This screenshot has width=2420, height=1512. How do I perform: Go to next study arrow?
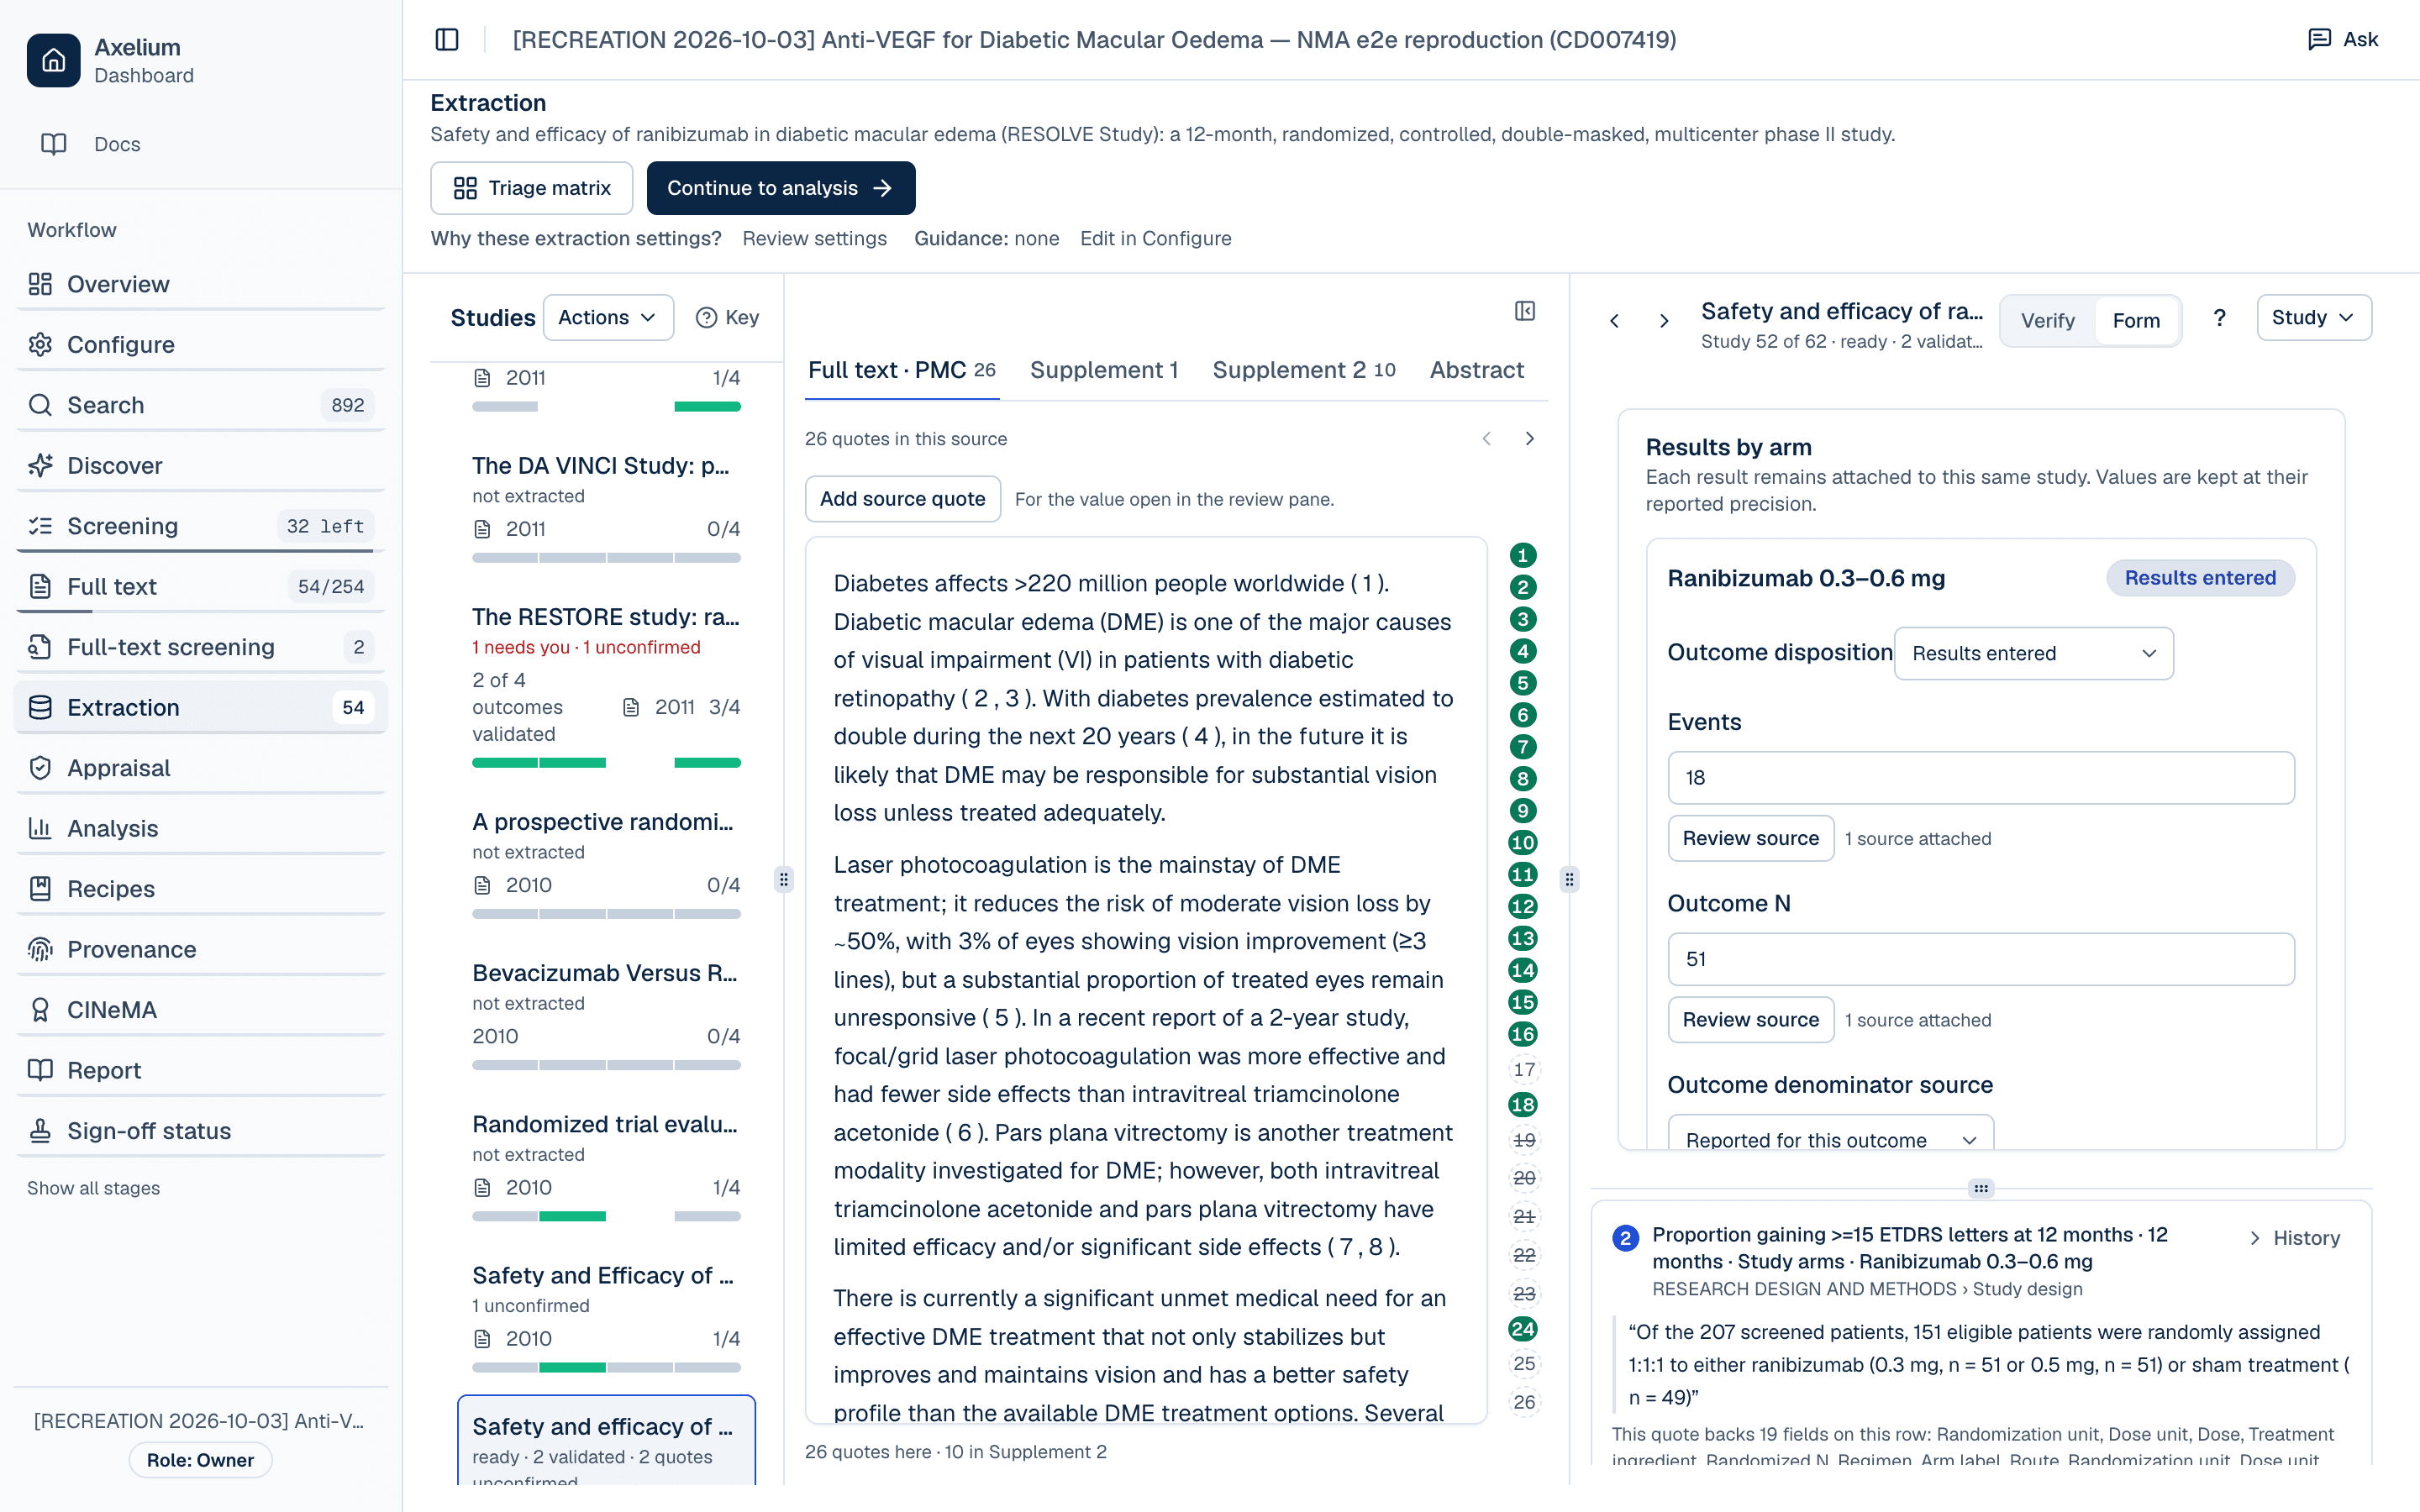[1664, 321]
